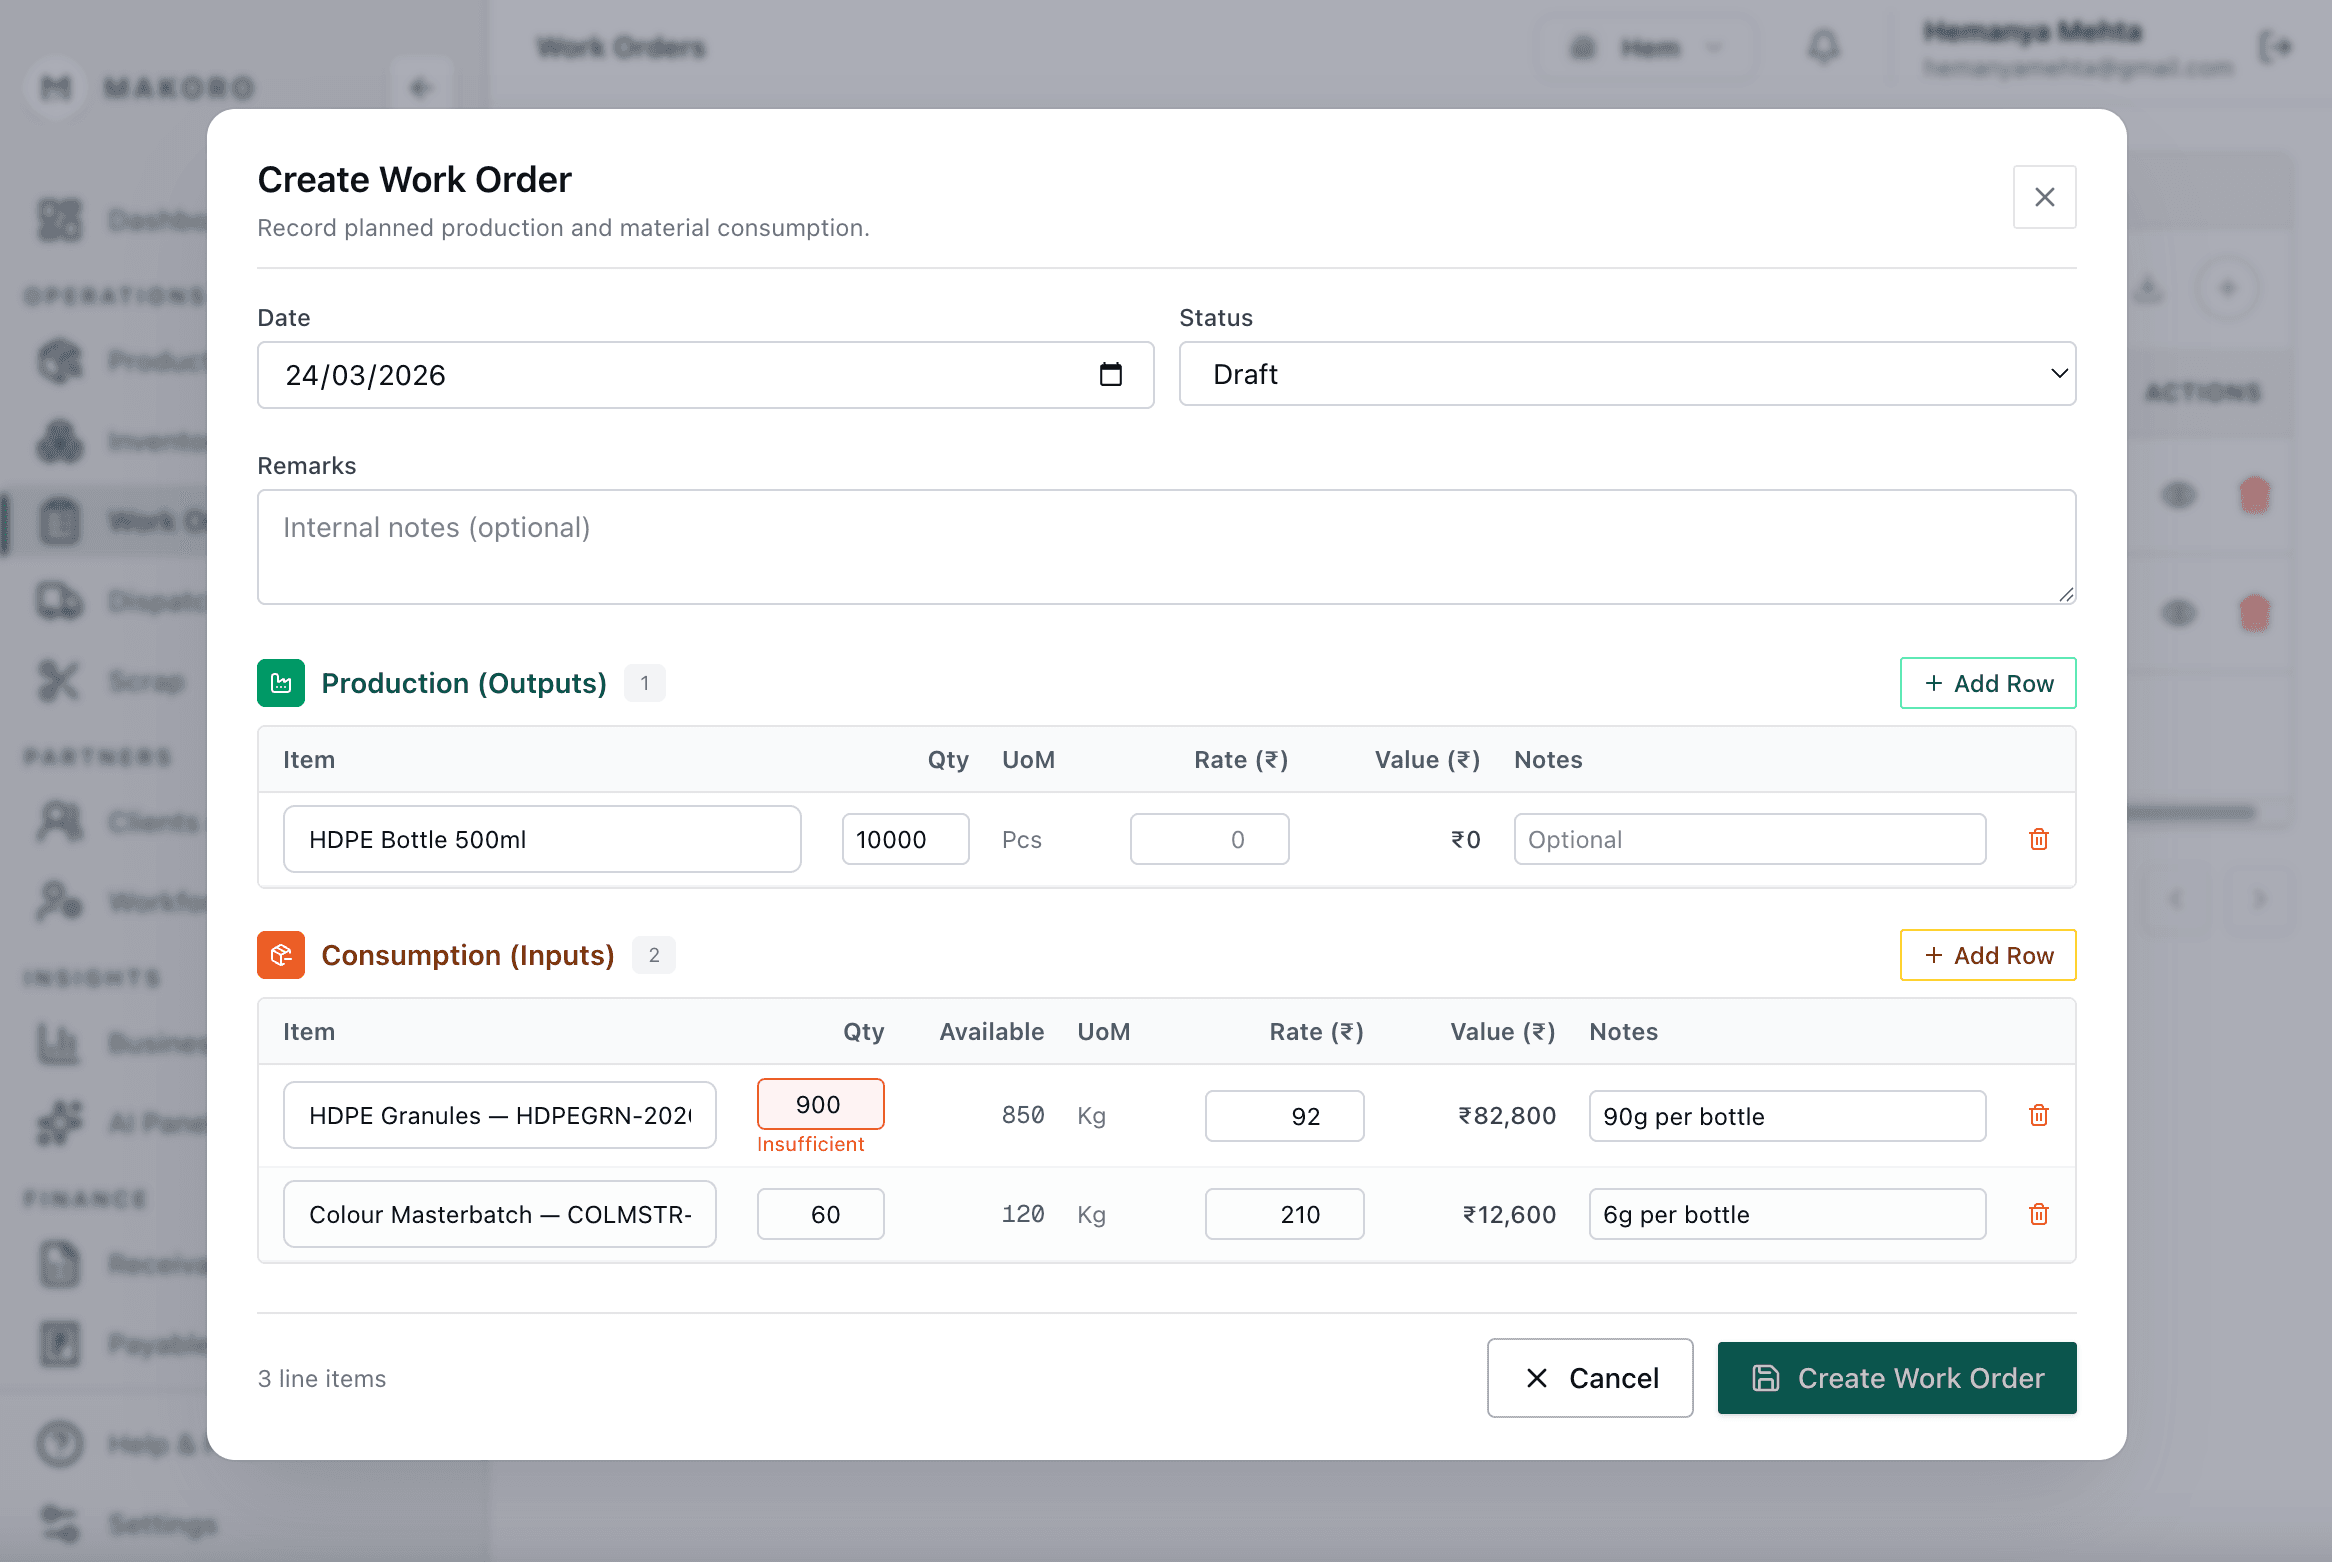Click the 'Insufficient' warning text
Image resolution: width=2332 pixels, height=1562 pixels.
click(x=810, y=1144)
